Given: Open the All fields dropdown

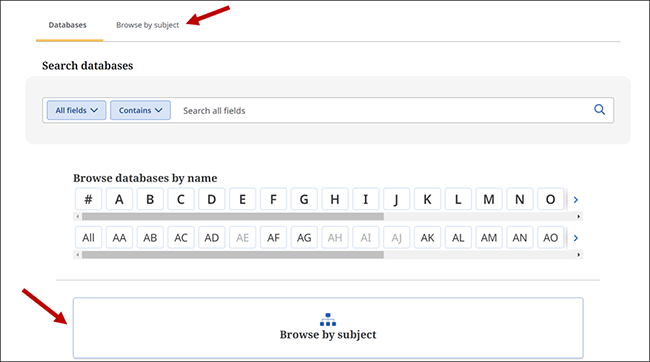Looking at the screenshot, I should tap(76, 110).
